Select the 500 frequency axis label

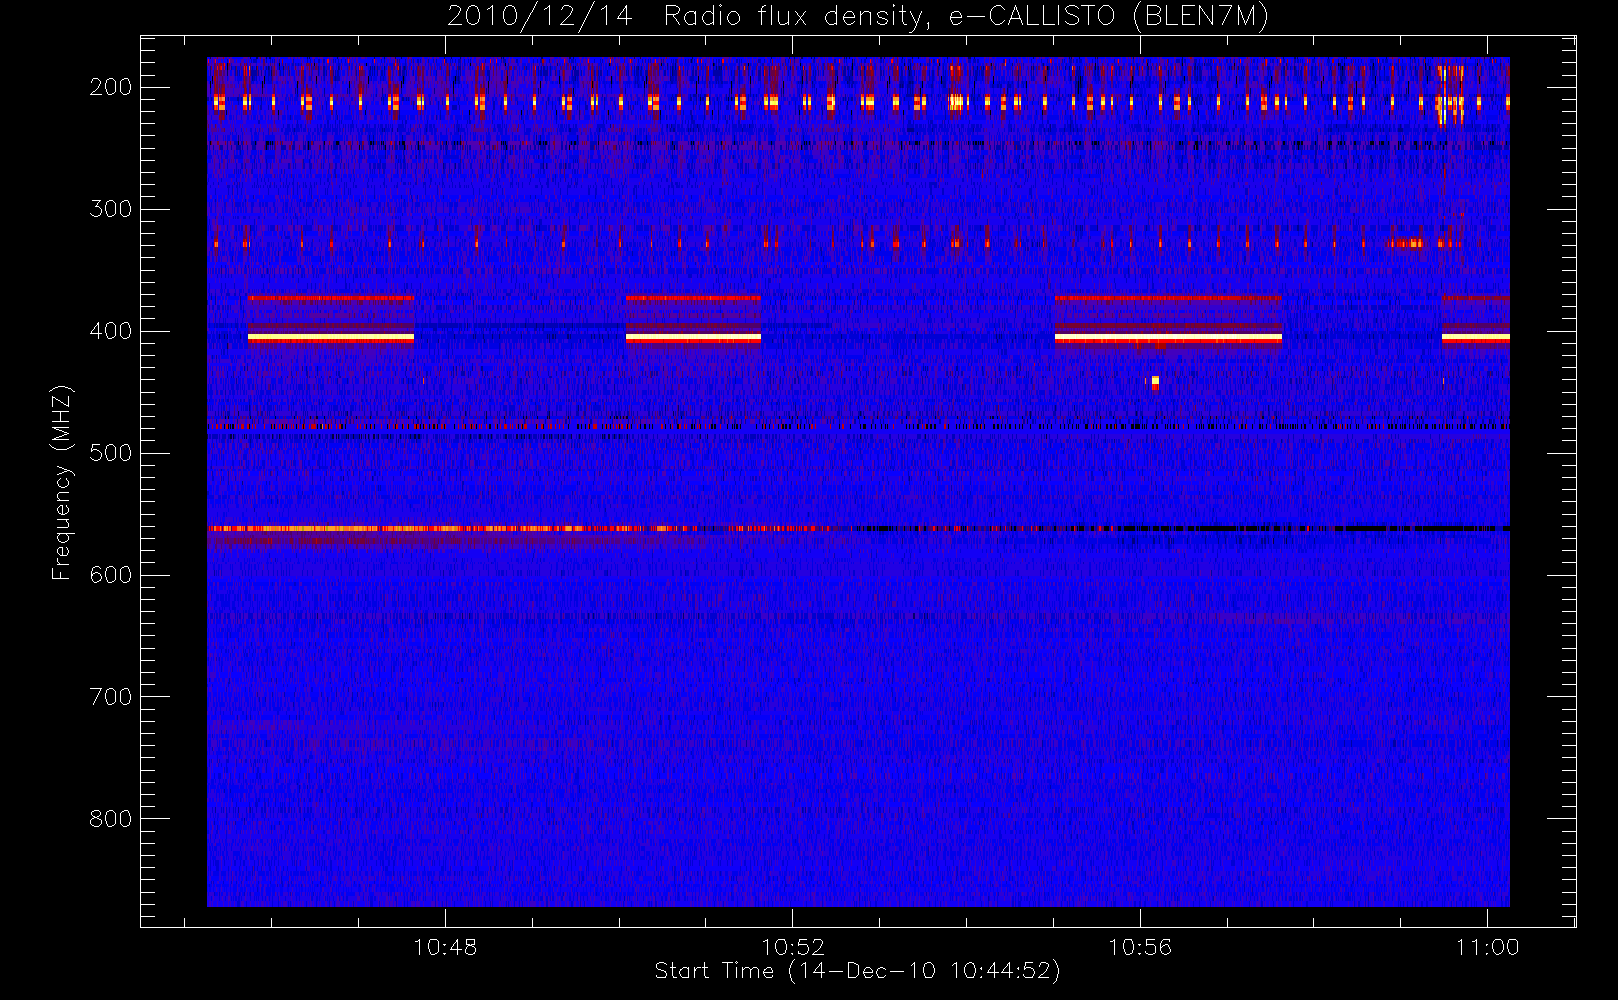coord(110,453)
